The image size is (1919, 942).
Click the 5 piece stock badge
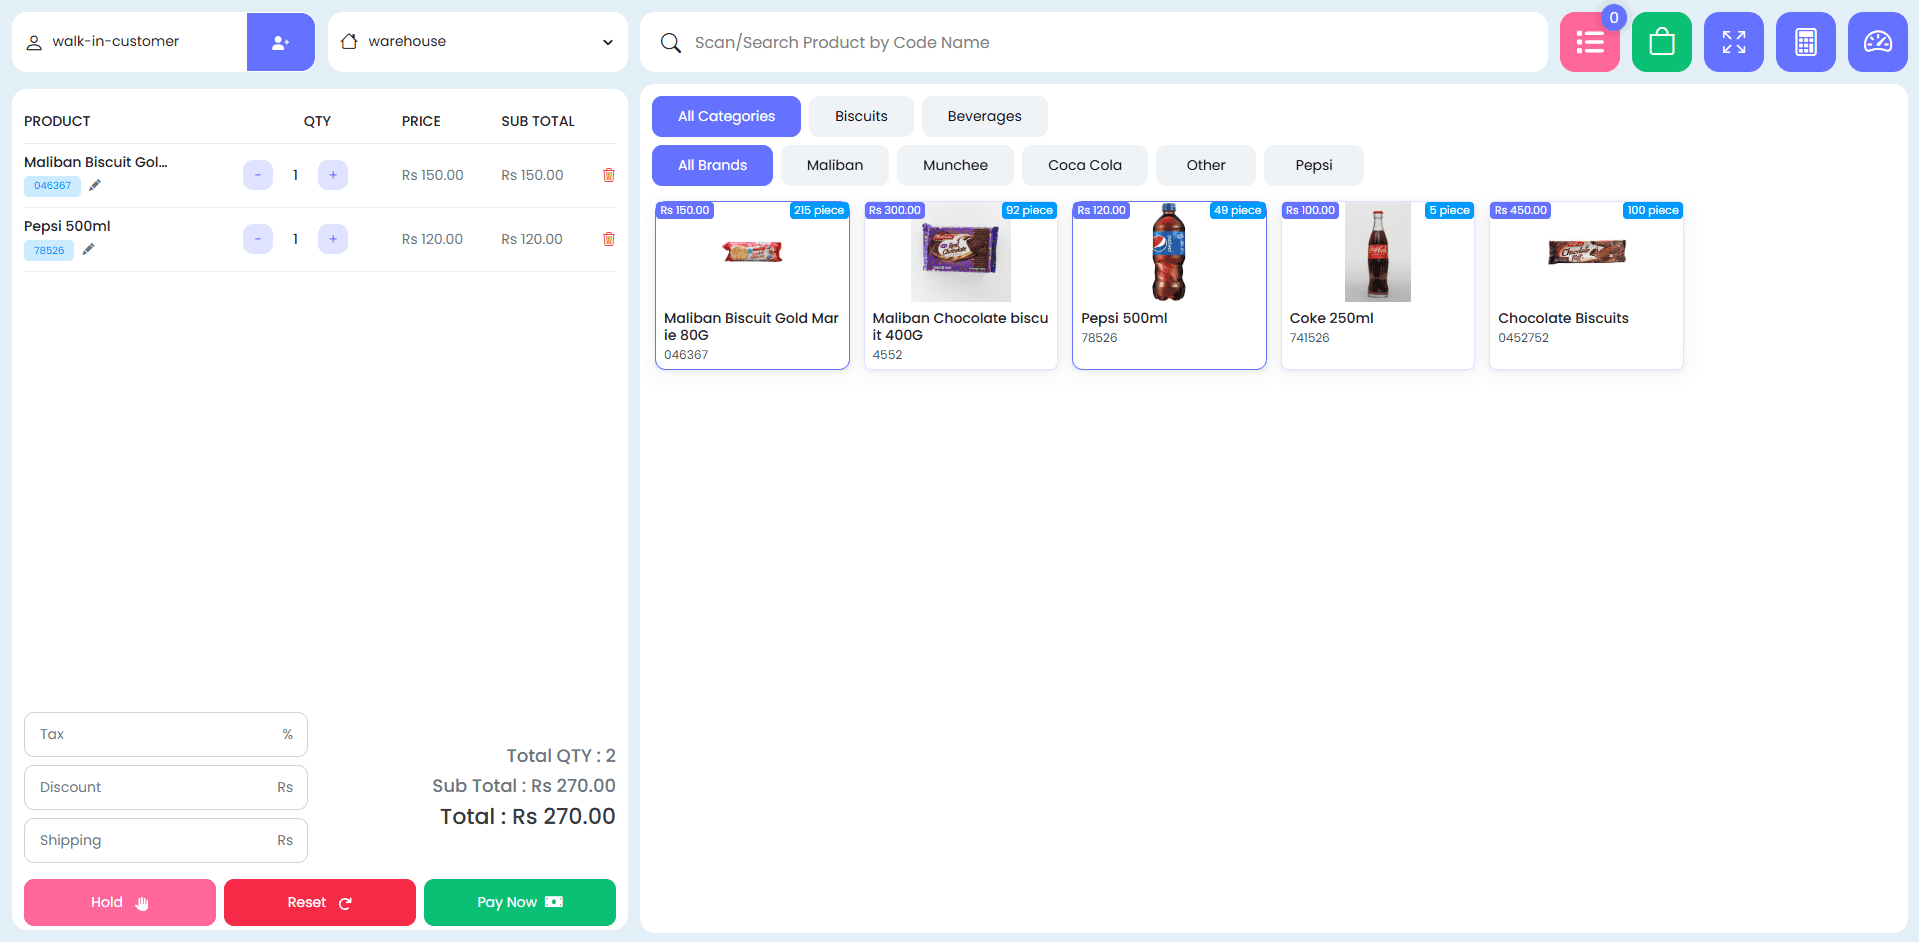click(x=1449, y=210)
